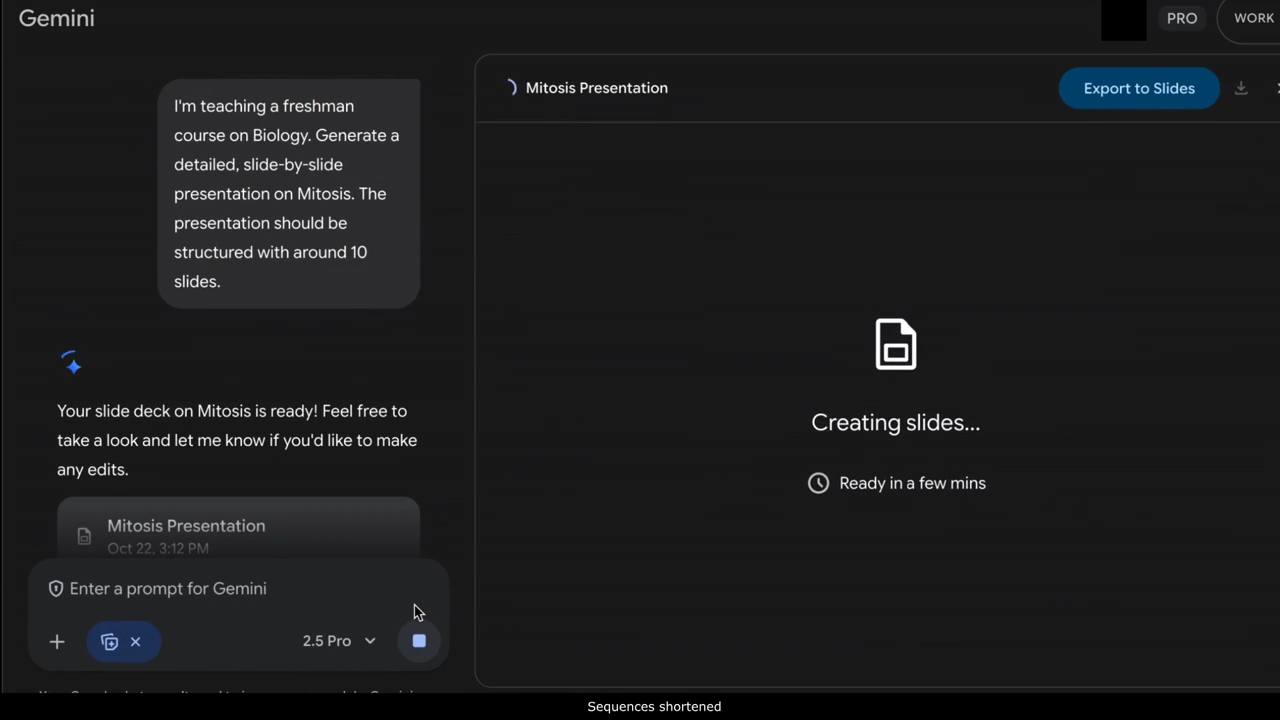Click the Export to Slides button
This screenshot has width=1280, height=720.
pyautogui.click(x=1139, y=88)
